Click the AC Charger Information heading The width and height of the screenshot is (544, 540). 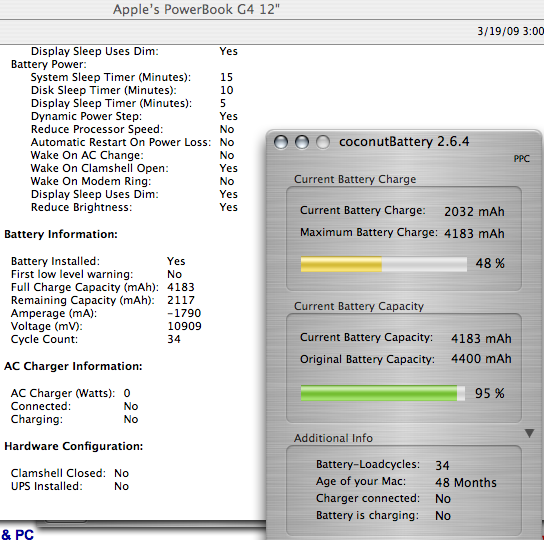(73, 366)
